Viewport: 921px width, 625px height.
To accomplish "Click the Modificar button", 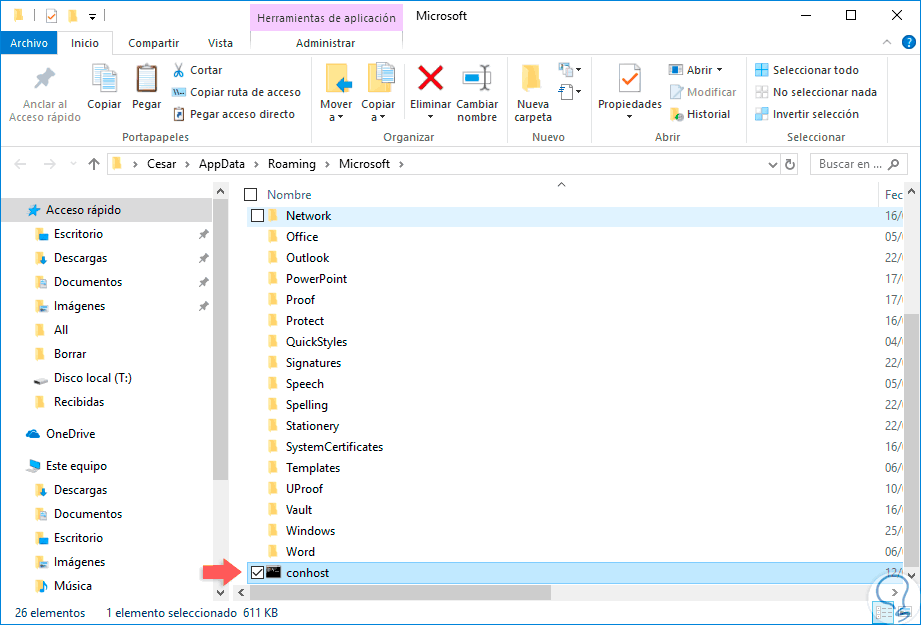I will (702, 92).
